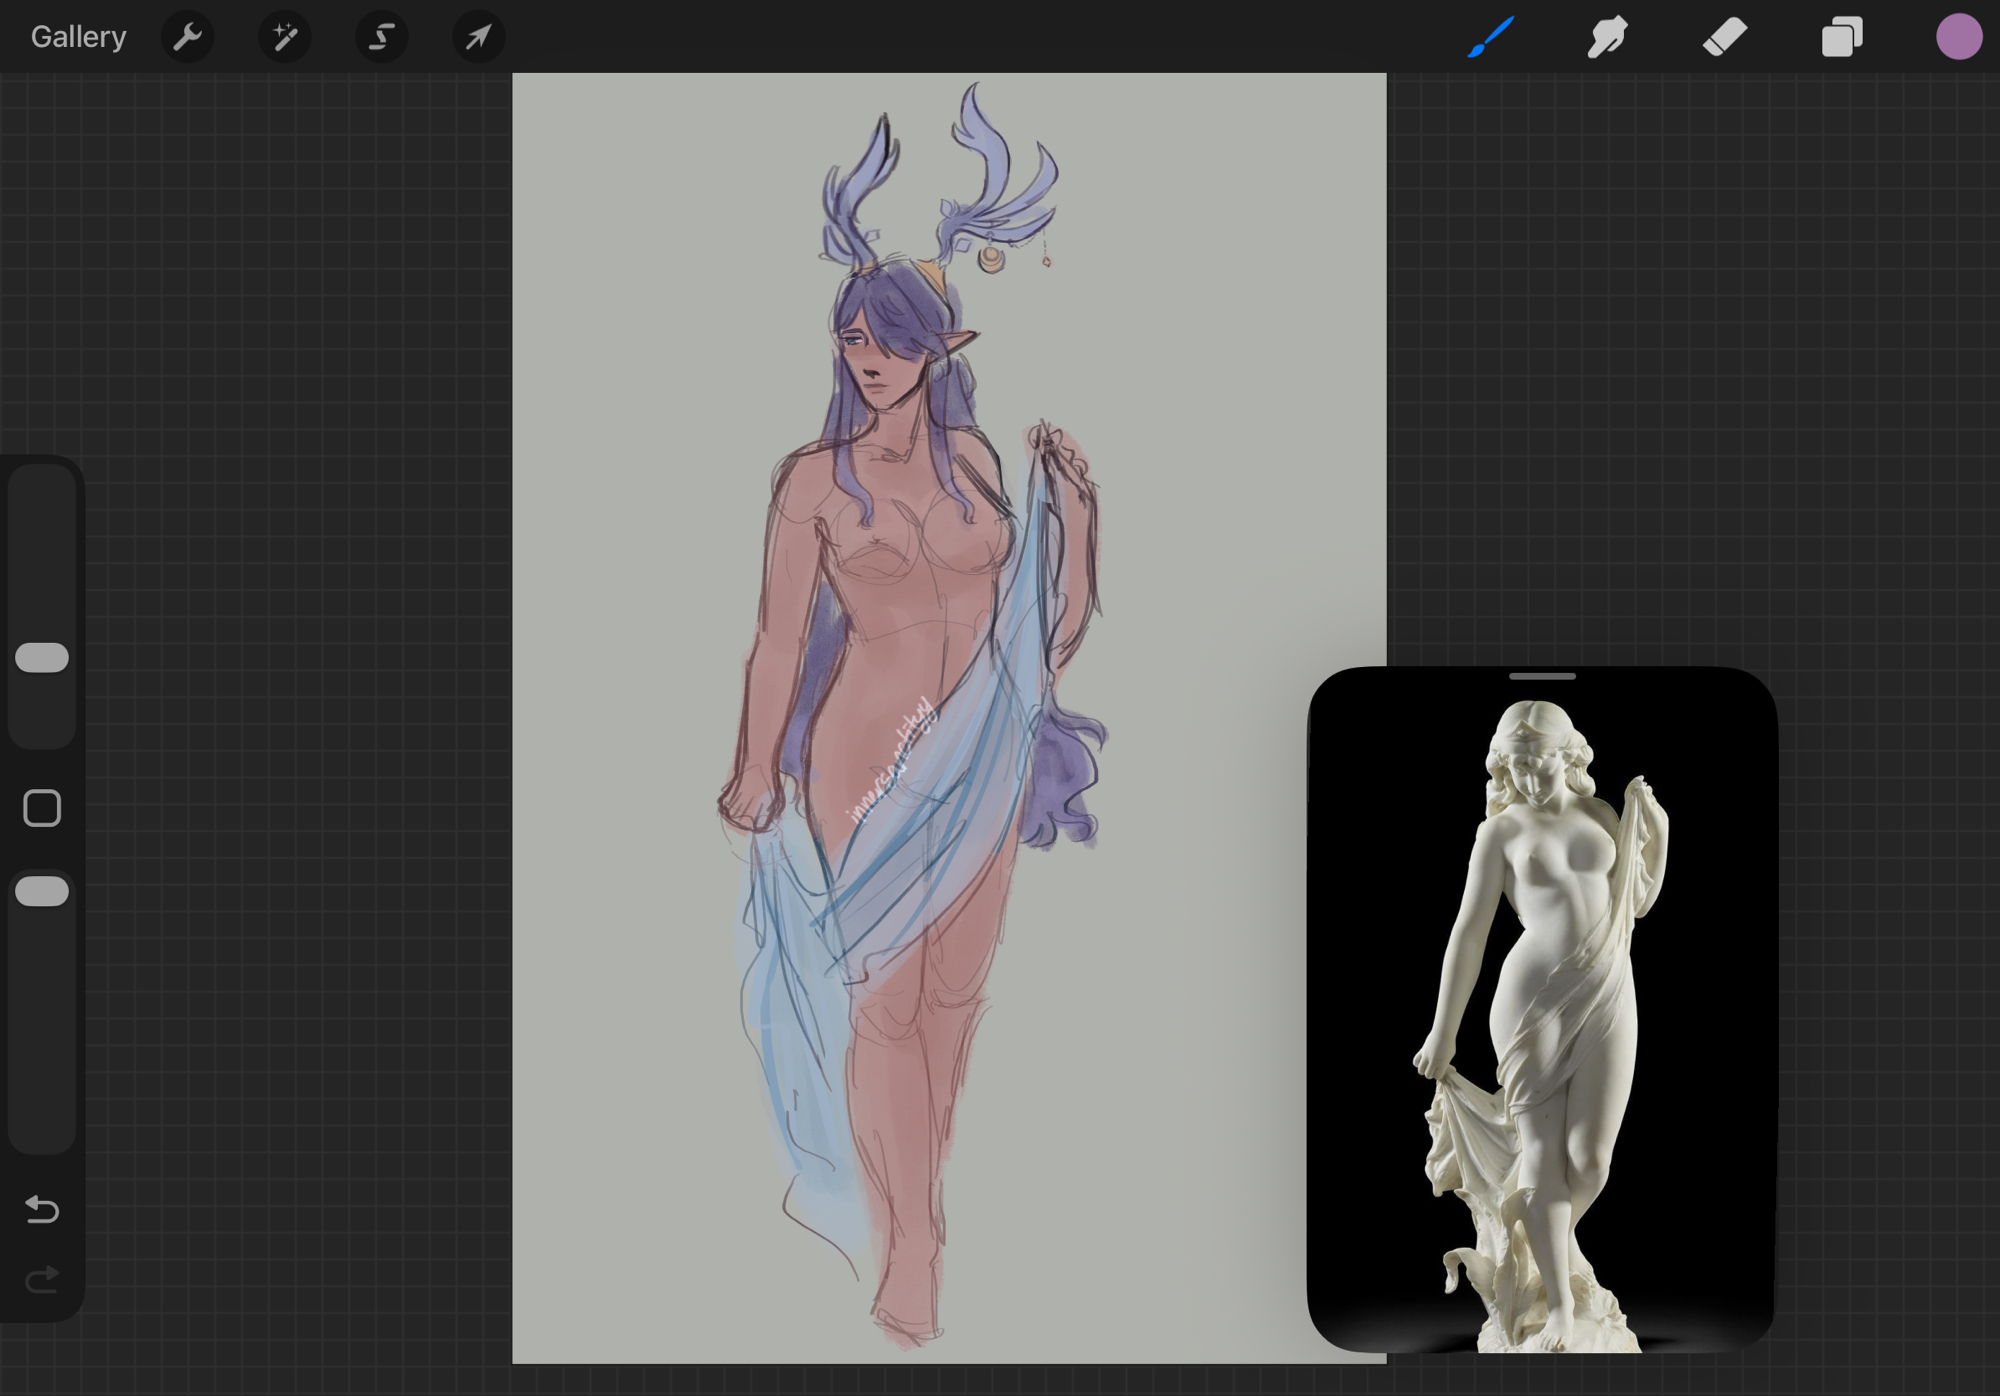Screen dimensions: 2000x1396
Task: Open the Adjustments magic wand menu
Action: [x=284, y=37]
